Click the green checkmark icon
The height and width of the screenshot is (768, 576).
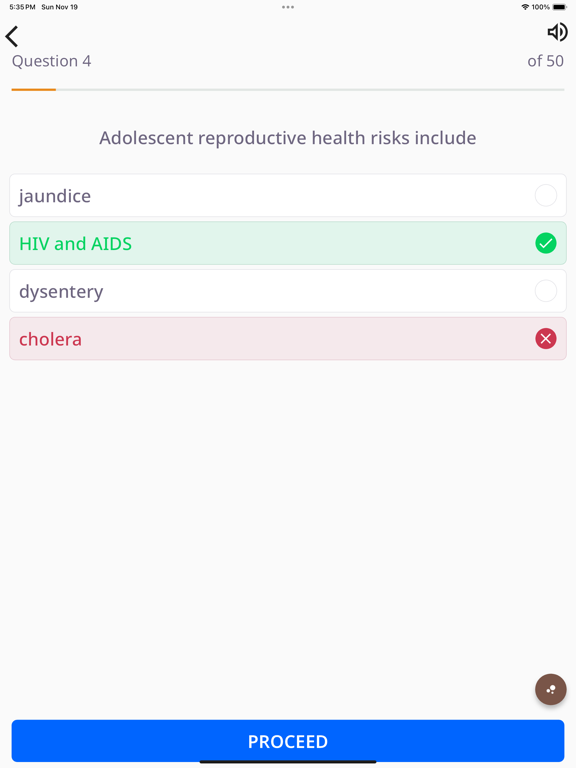click(546, 243)
